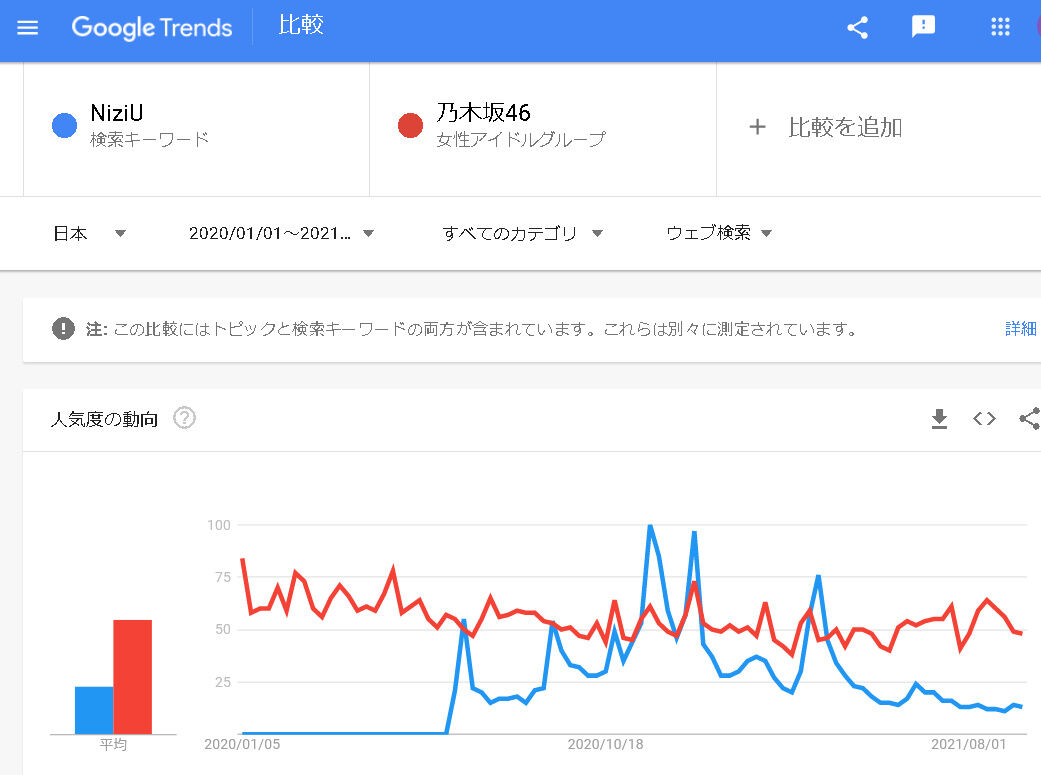Click the Google Trends logo
Image resolution: width=1041 pixels, height=775 pixels.
tap(151, 28)
